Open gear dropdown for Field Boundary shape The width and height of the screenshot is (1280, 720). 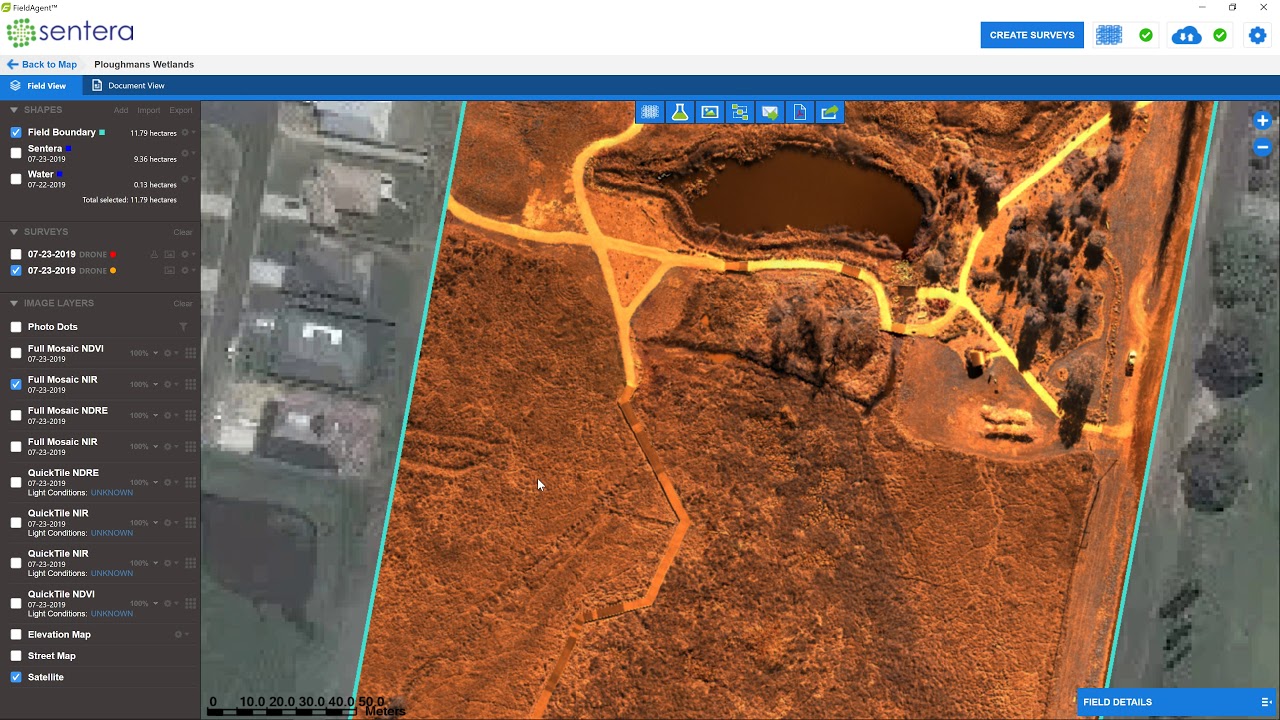pos(187,132)
